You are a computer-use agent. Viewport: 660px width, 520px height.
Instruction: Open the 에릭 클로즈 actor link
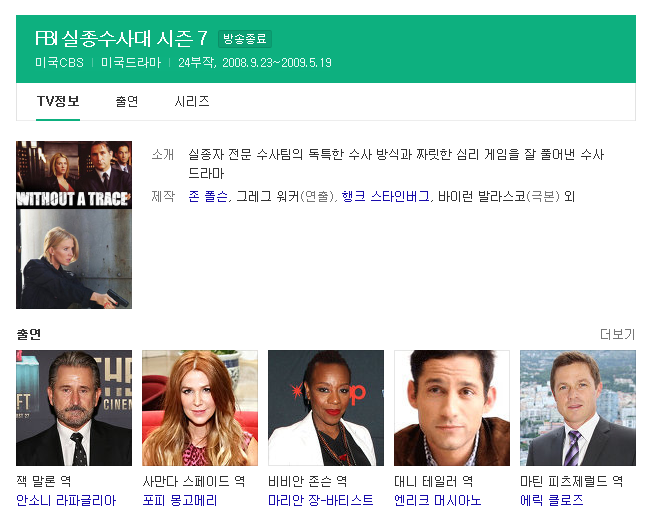pyautogui.click(x=552, y=500)
